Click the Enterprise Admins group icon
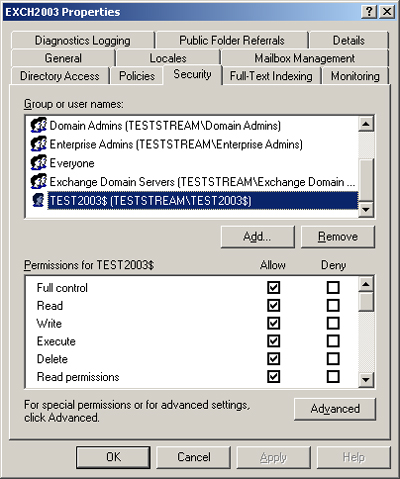 point(38,144)
